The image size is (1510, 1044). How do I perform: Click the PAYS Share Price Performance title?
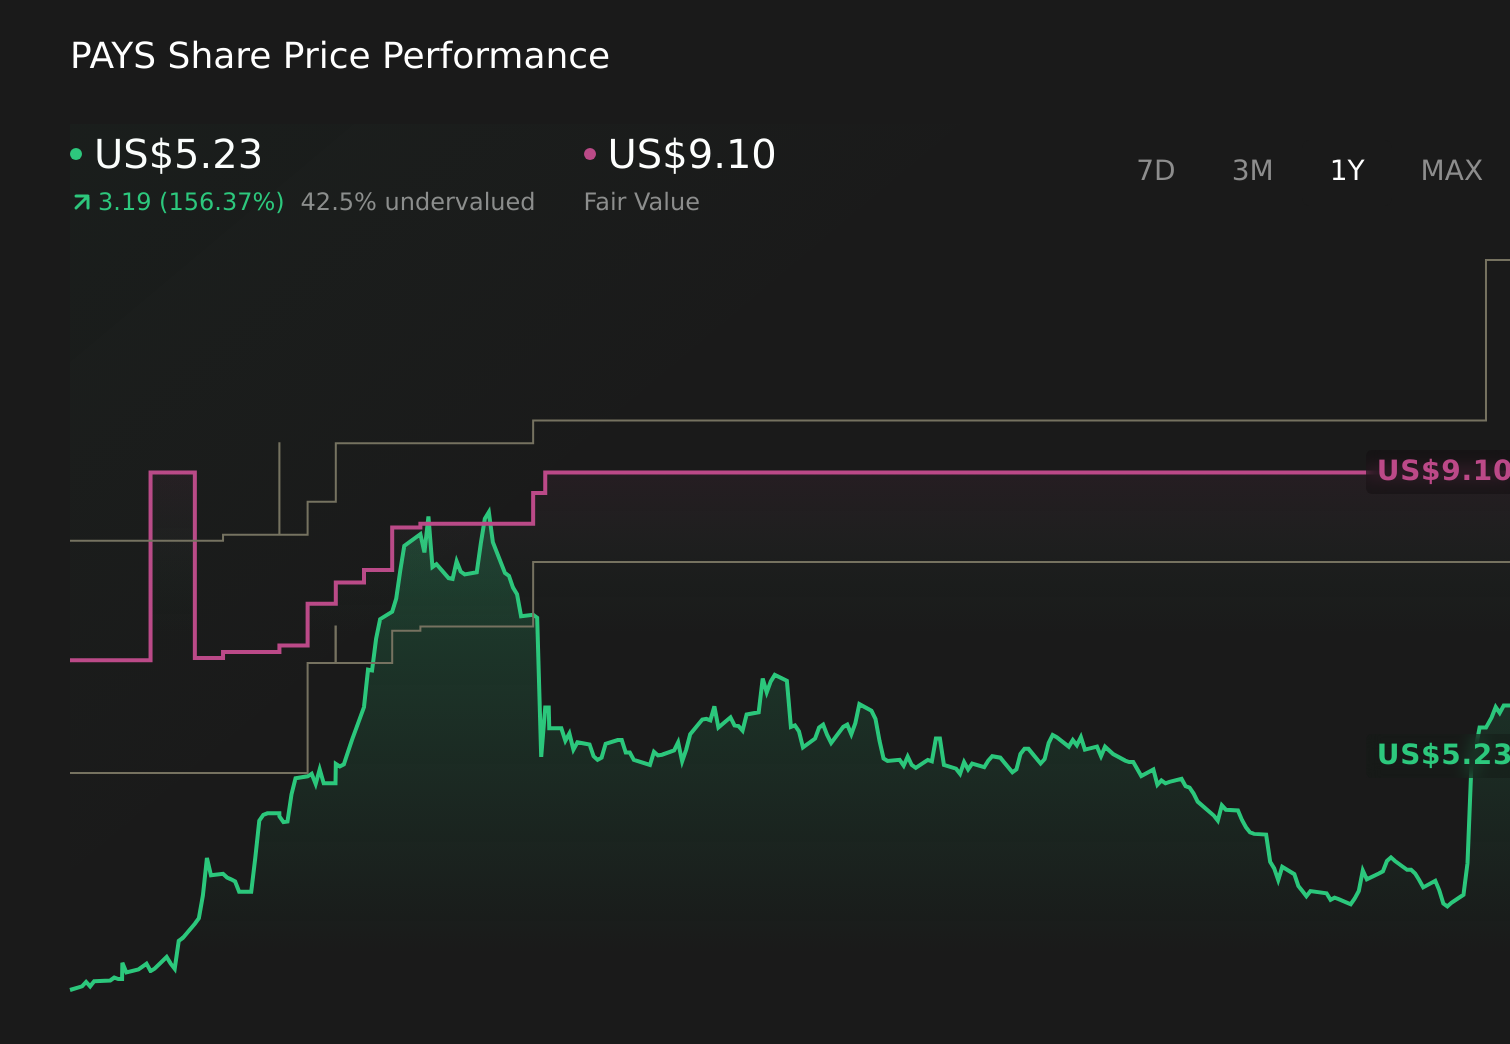[x=340, y=55]
